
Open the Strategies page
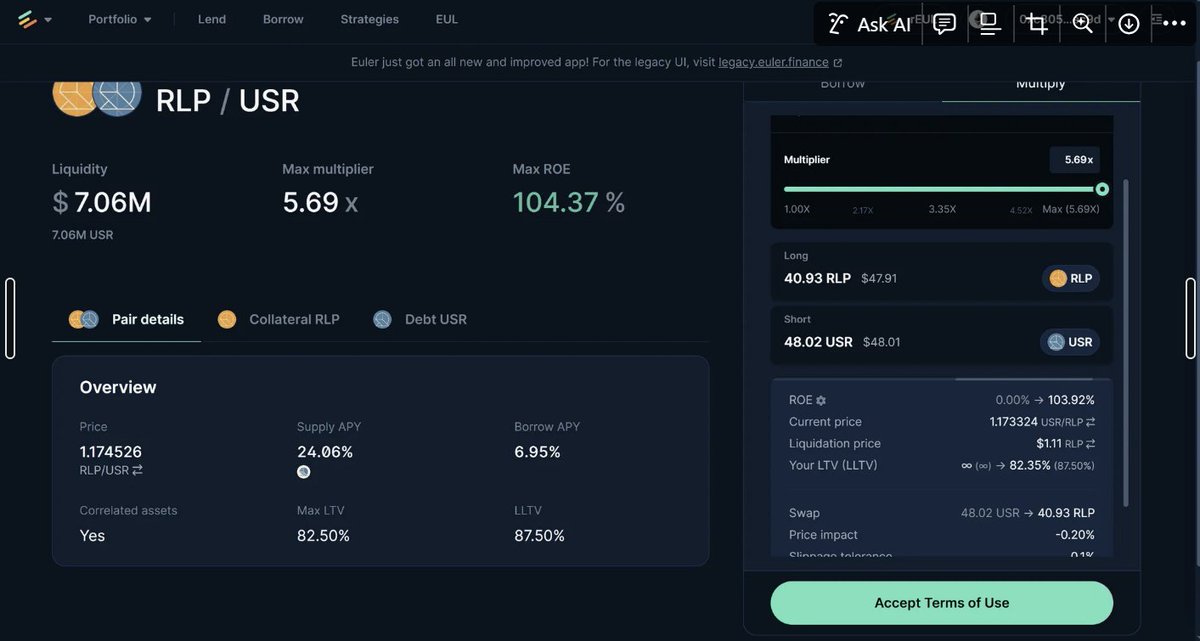(369, 19)
